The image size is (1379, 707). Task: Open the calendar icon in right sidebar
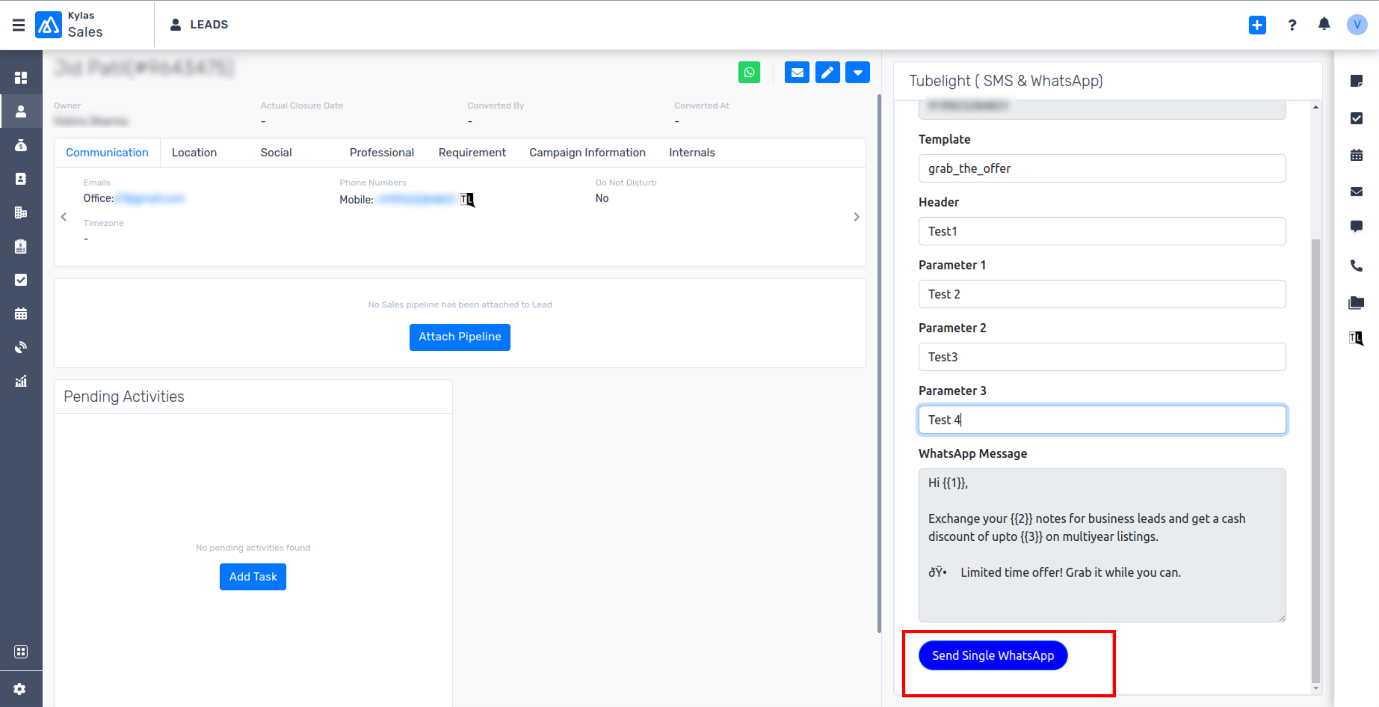click(x=1356, y=155)
